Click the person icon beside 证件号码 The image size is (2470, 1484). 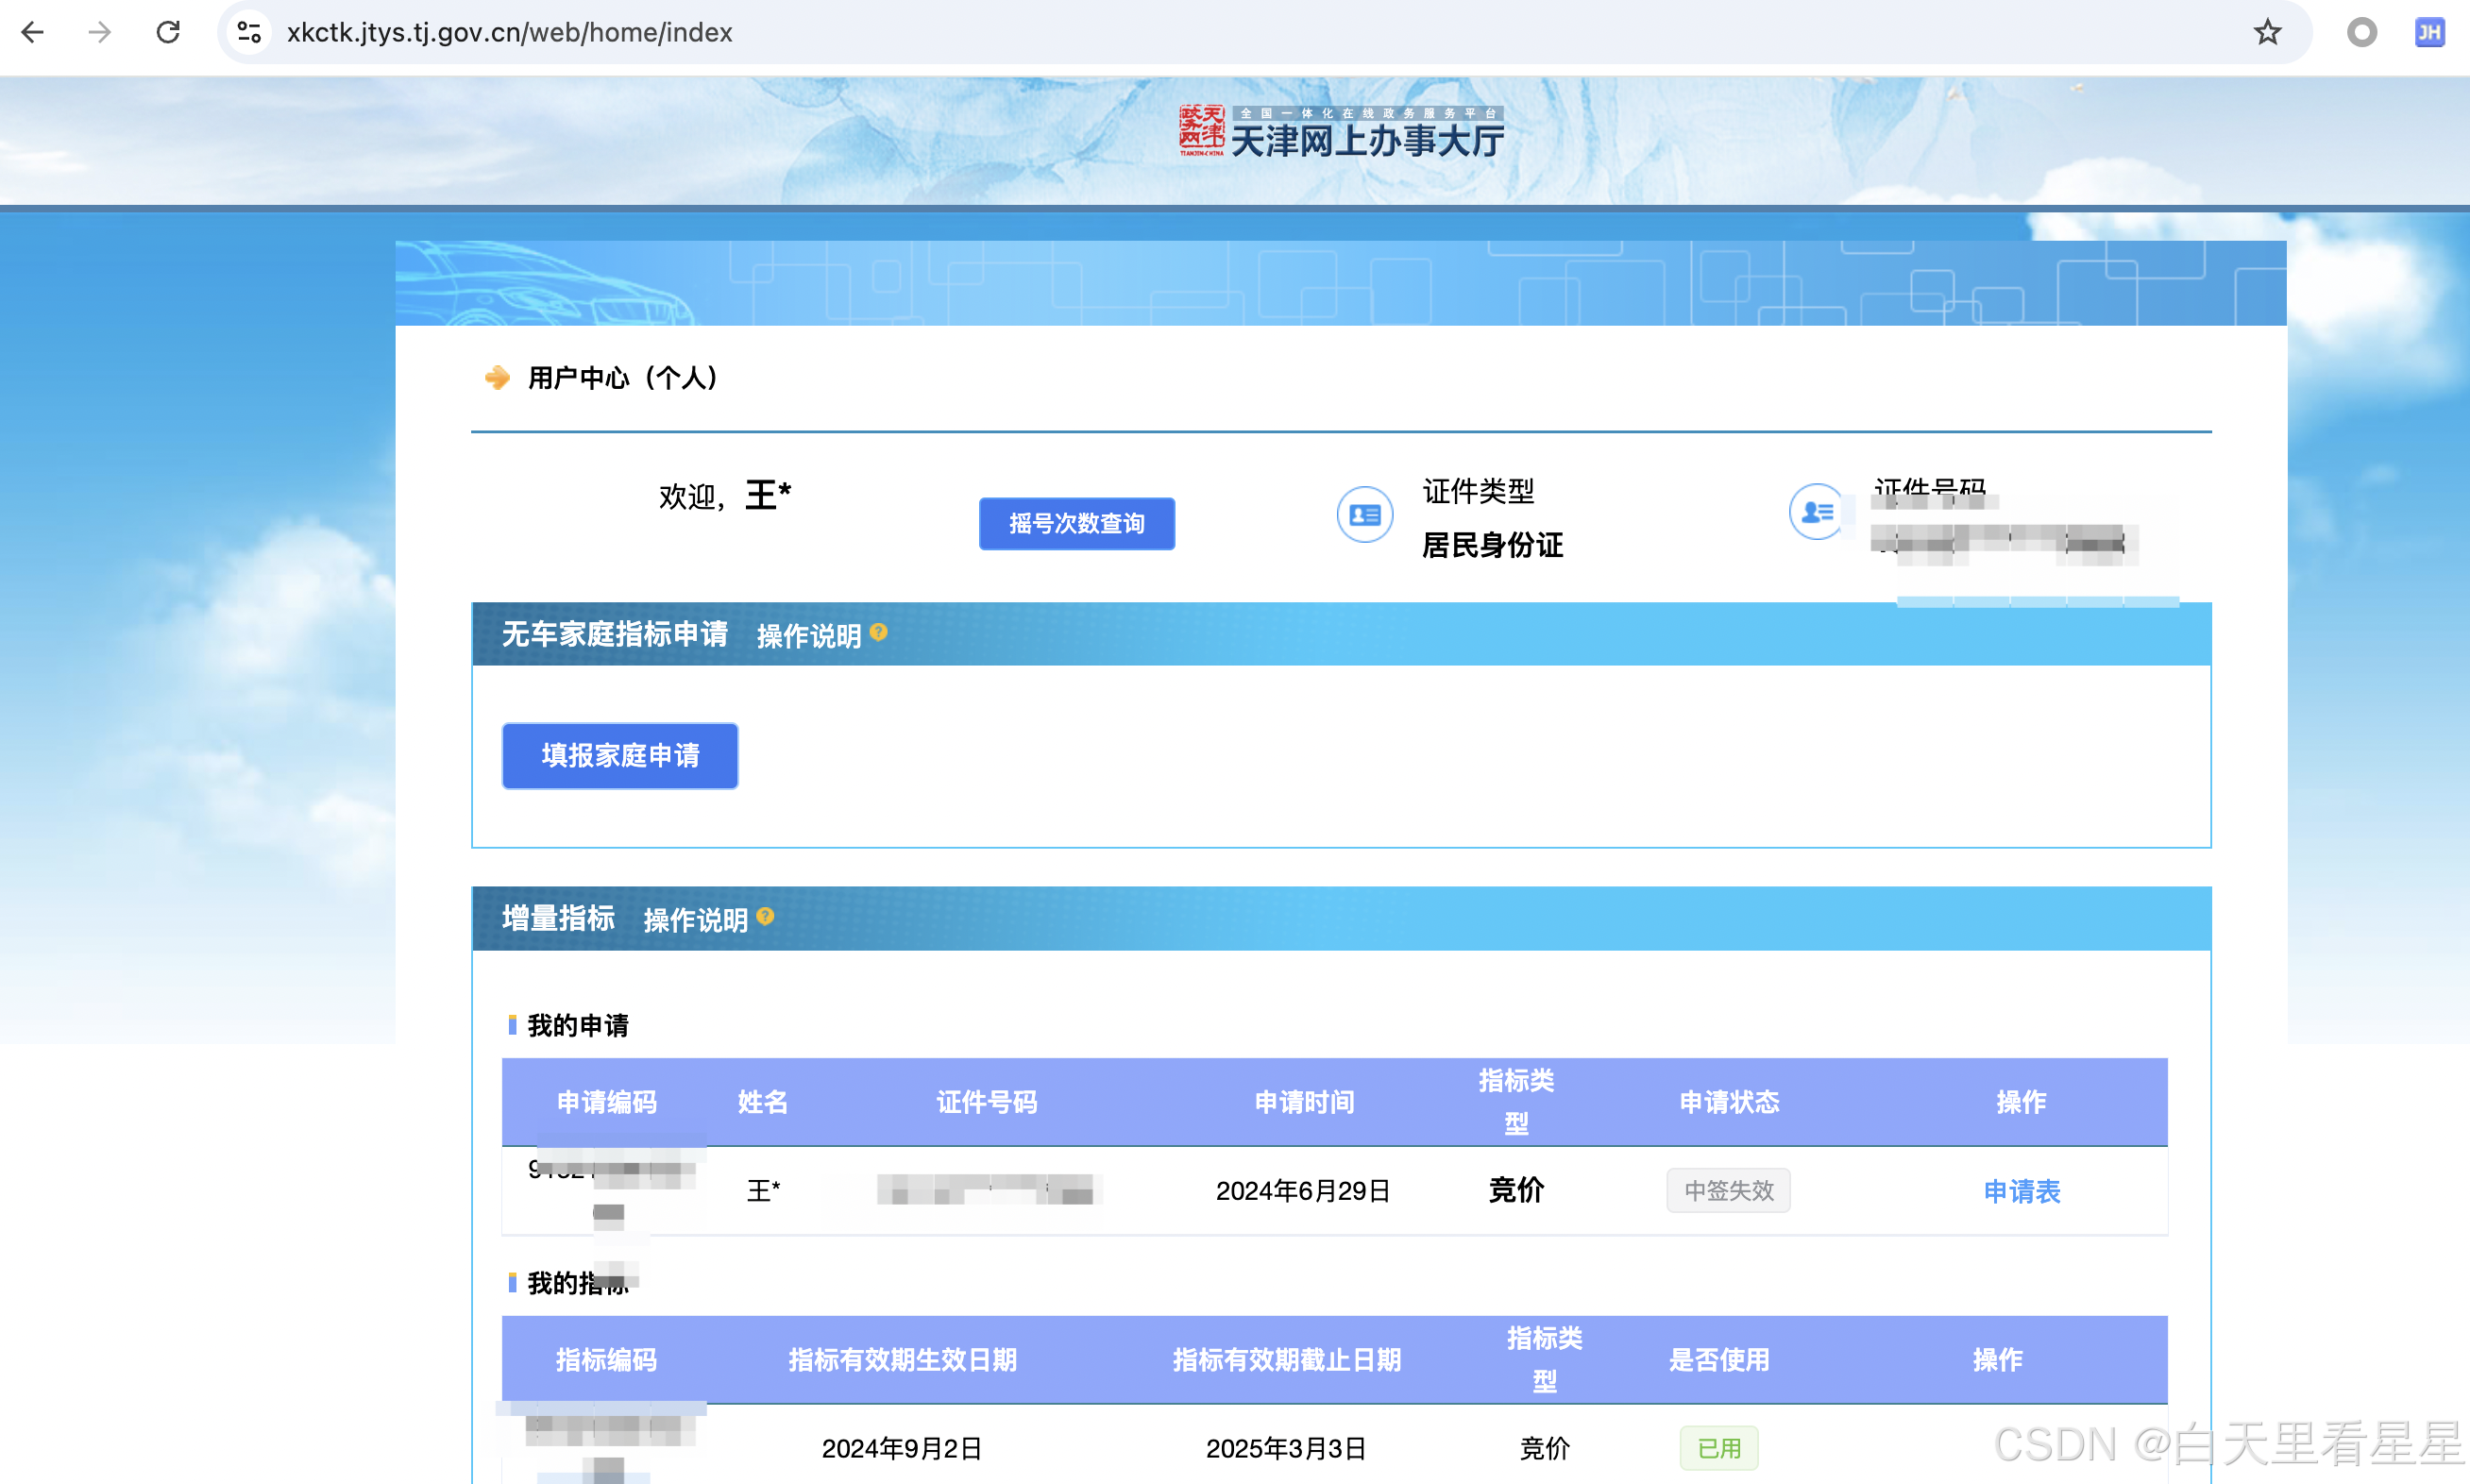point(1816,512)
